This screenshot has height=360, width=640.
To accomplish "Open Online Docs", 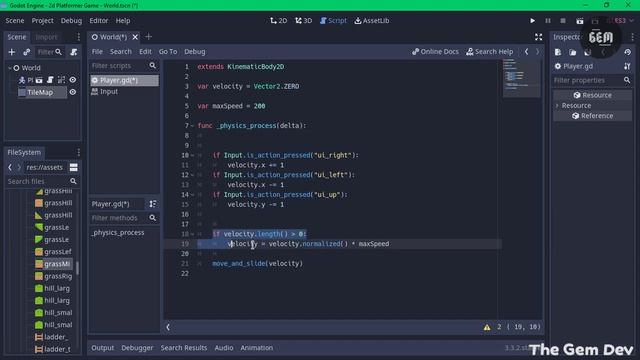I will (435, 52).
